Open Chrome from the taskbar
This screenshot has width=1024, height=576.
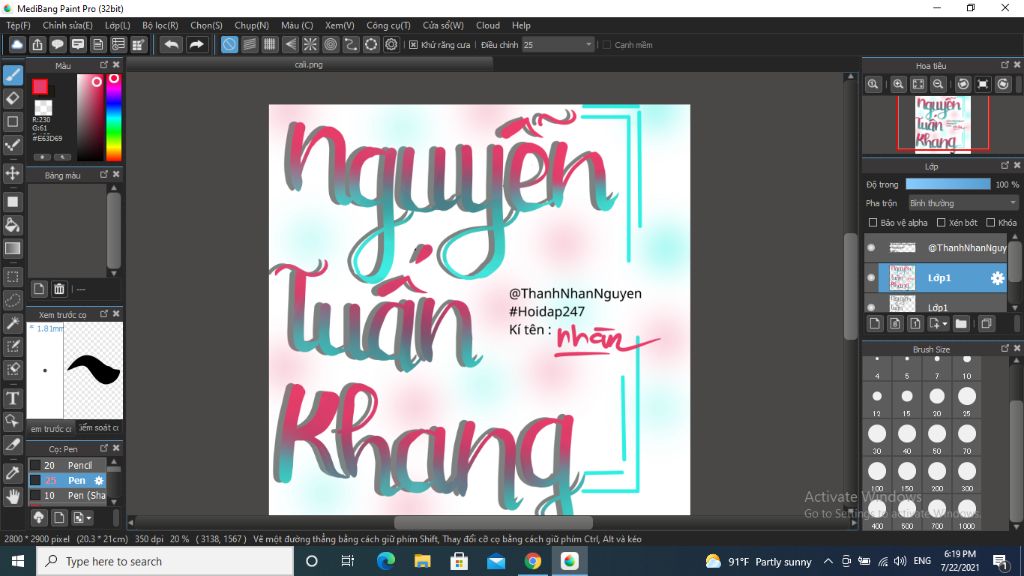[532, 561]
